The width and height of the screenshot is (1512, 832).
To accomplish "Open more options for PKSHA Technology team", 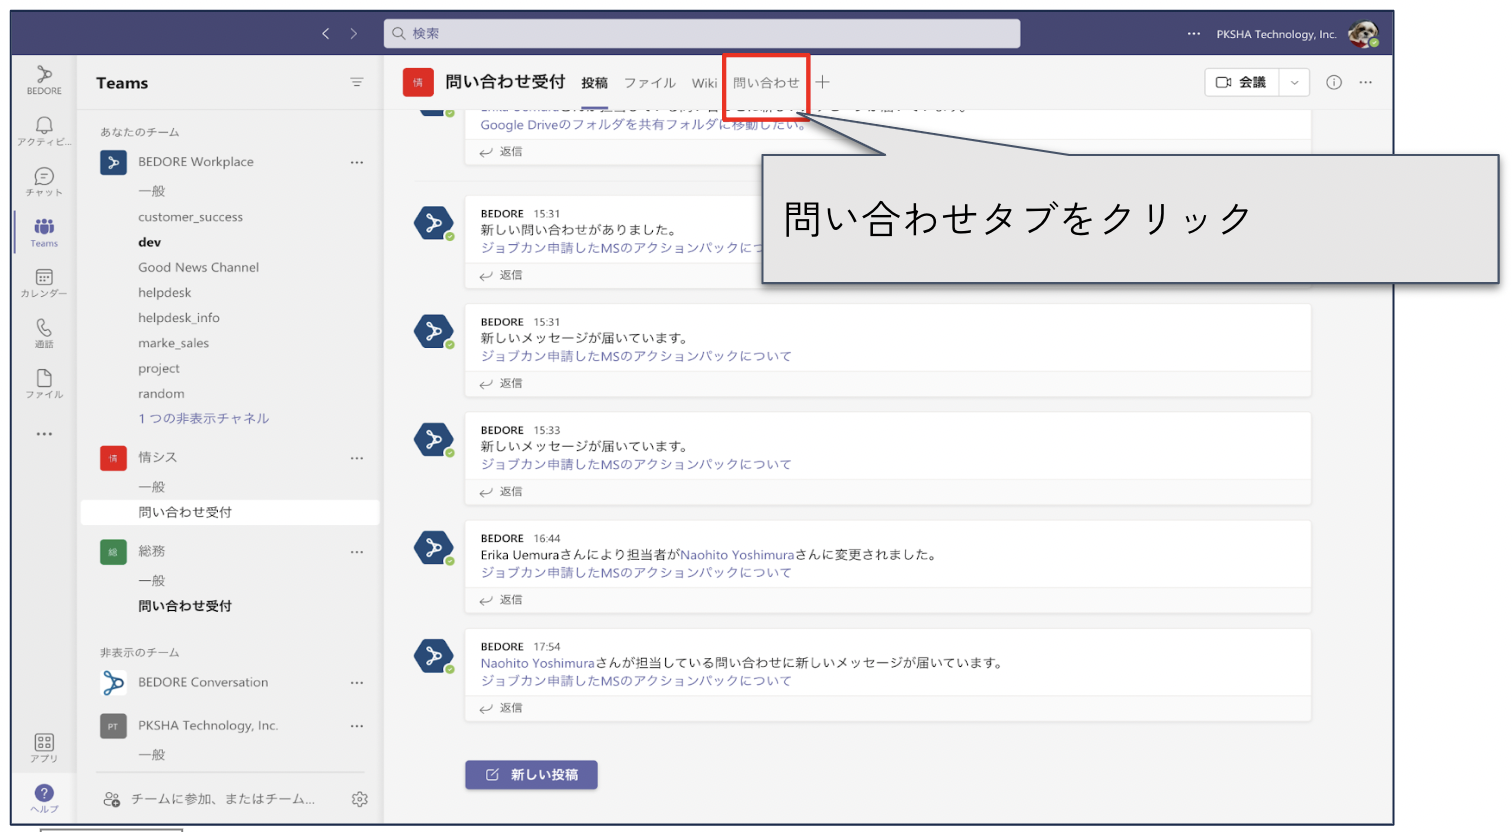I will pyautogui.click(x=357, y=726).
